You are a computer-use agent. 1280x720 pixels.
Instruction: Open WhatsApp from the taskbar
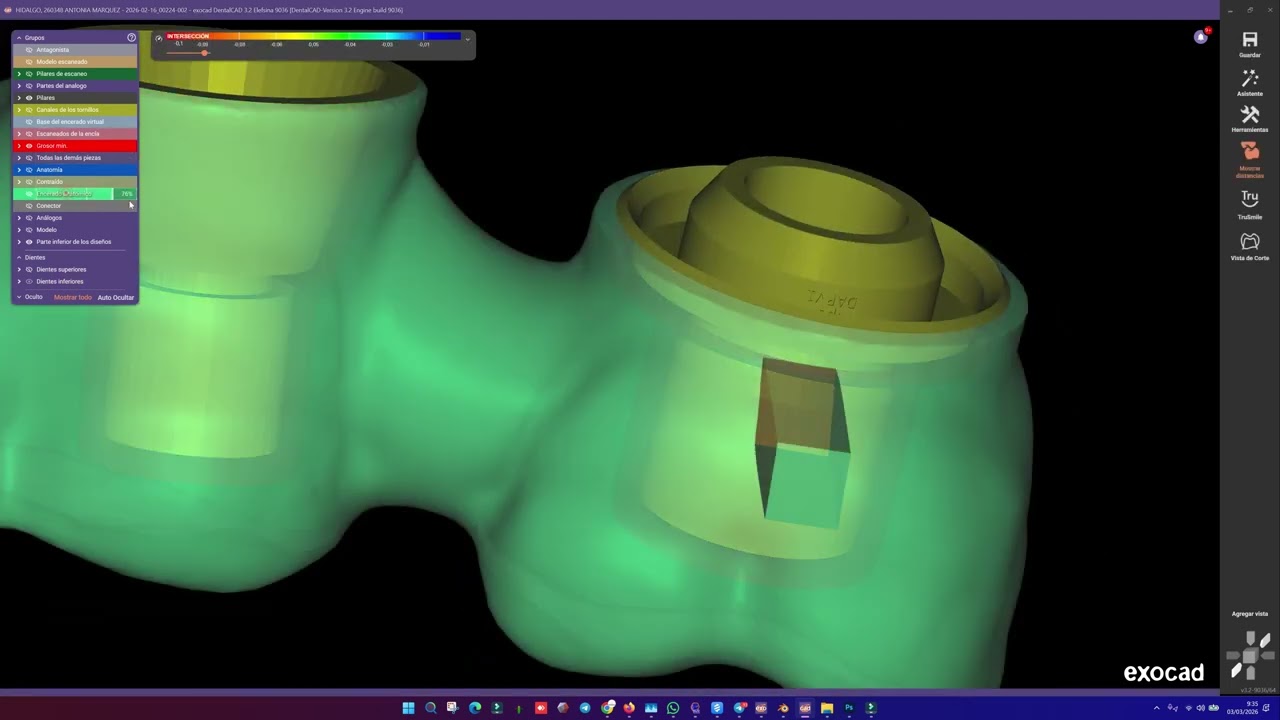tap(673, 708)
